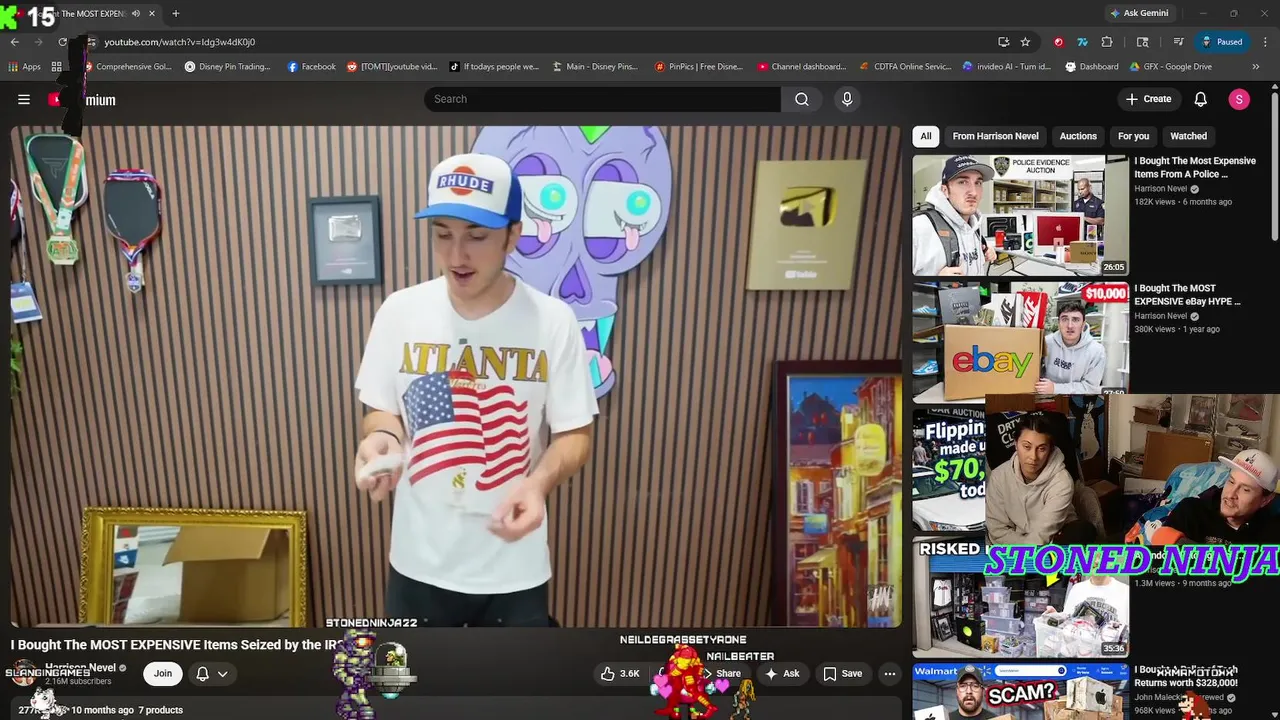Click the main video player
This screenshot has height=720, width=1280.
pos(456,376)
